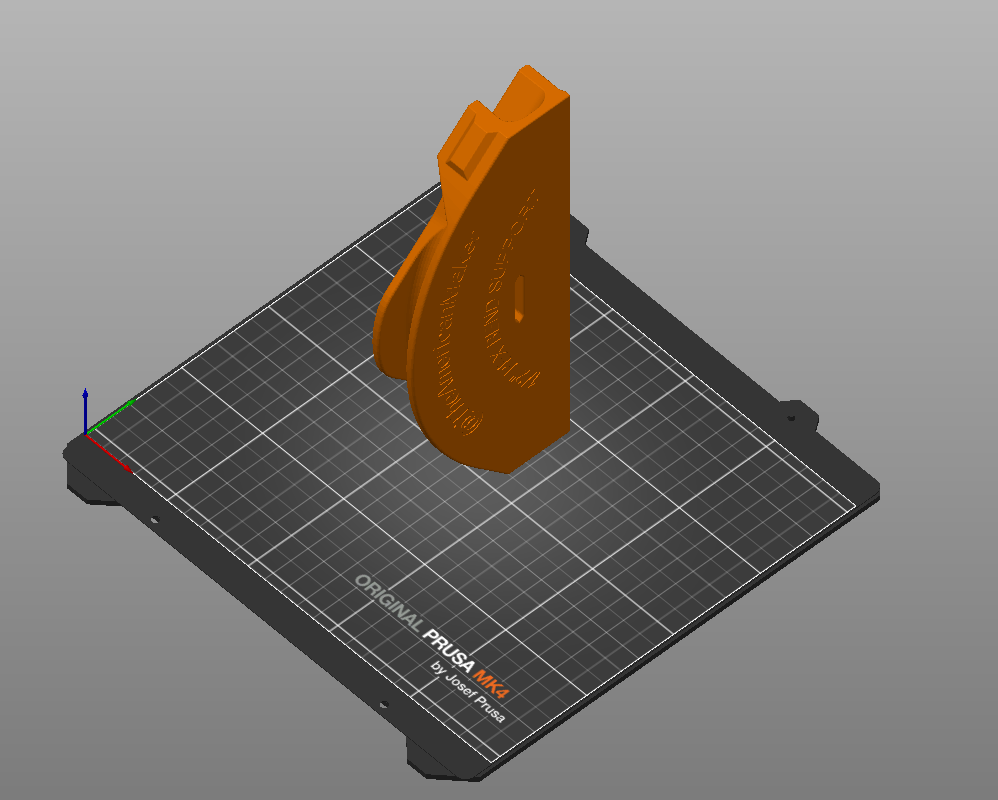This screenshot has height=800, width=998.
Task: Click the screw hole on bed's left edge
Action: click(x=154, y=520)
